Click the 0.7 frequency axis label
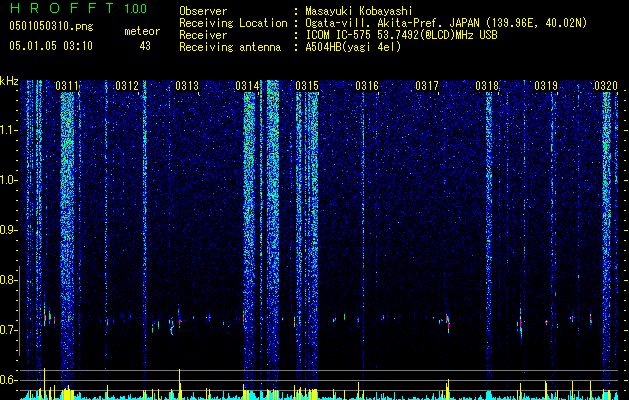629x400 pixels. [x=8, y=330]
